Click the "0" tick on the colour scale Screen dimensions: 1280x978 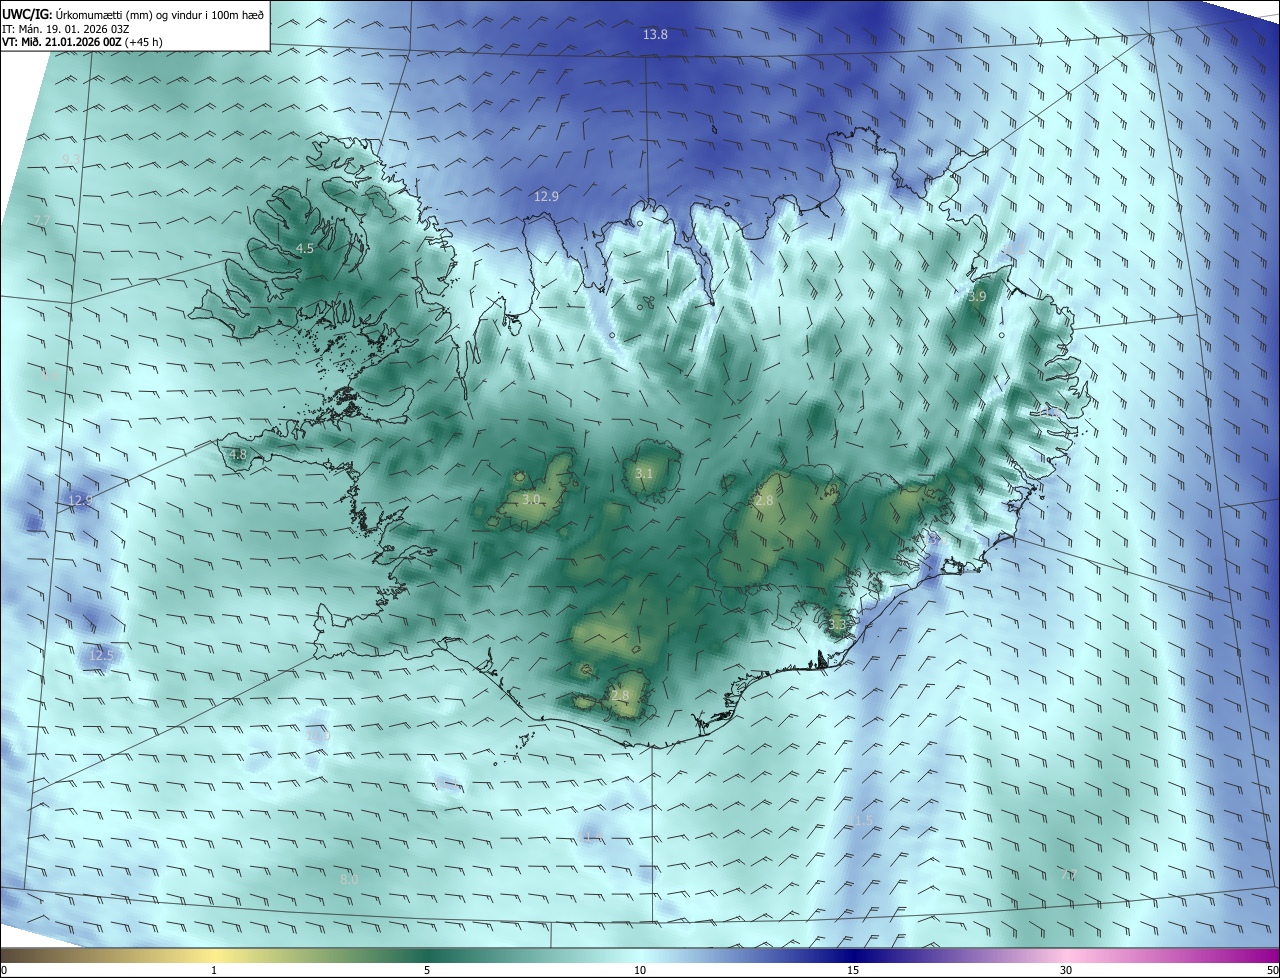coord(4,970)
